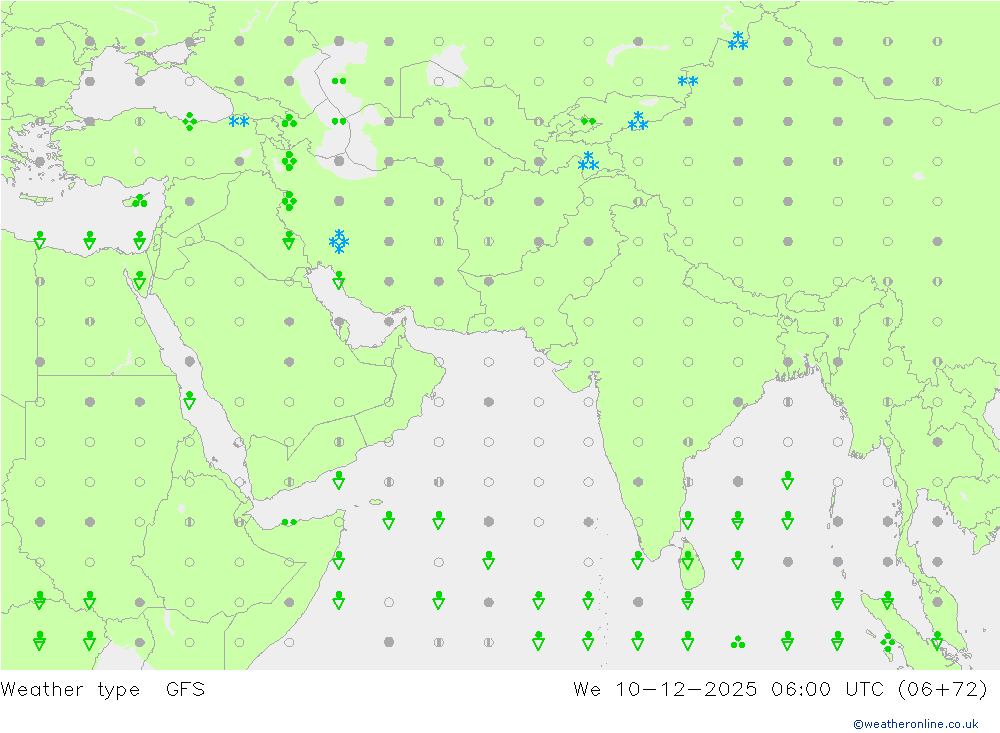Click the shower symbol at Persian Gulf head

339,280
